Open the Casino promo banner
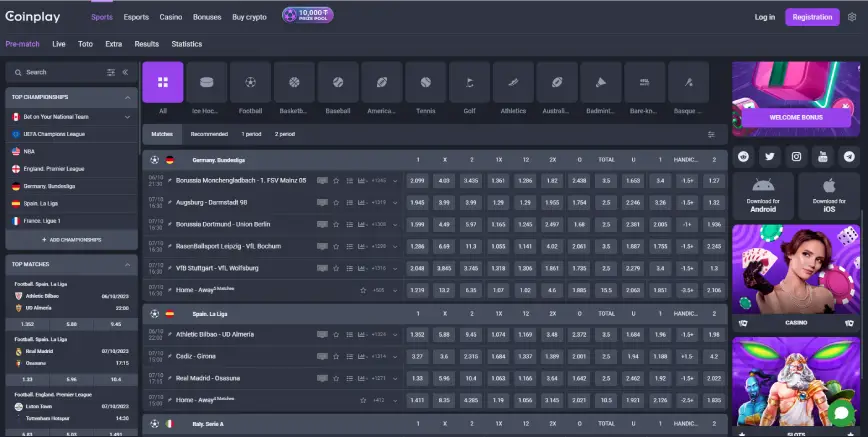 pyautogui.click(x=795, y=277)
